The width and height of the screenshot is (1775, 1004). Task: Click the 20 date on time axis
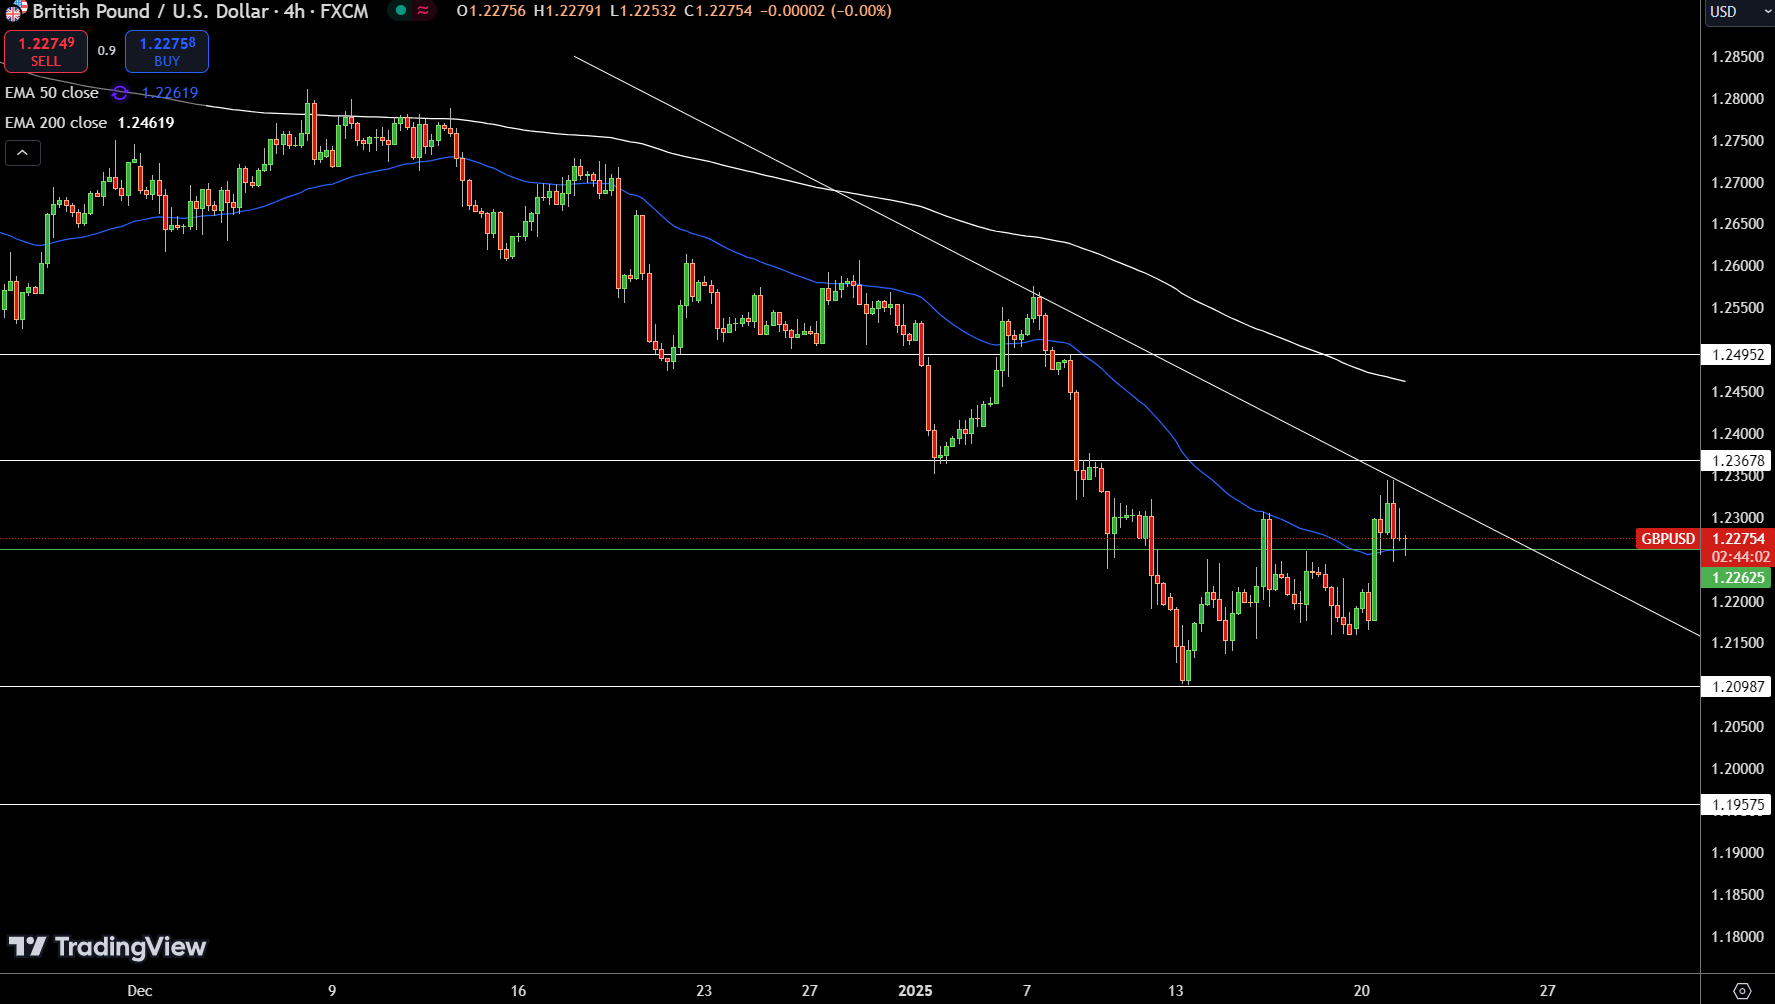[1362, 991]
